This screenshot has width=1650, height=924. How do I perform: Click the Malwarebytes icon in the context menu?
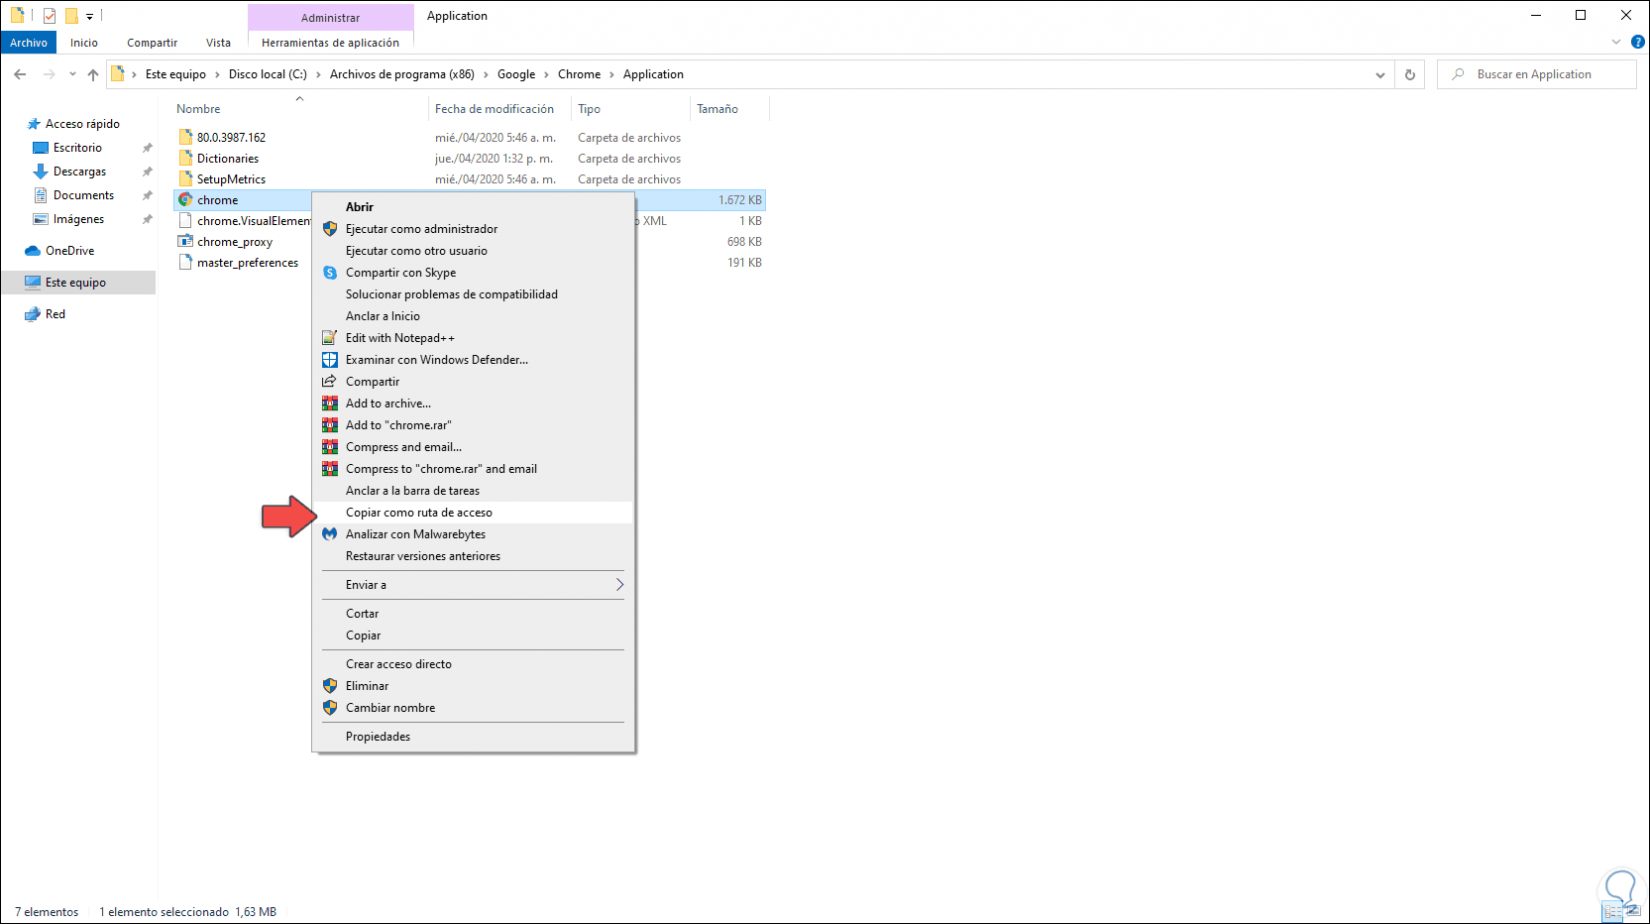[x=330, y=534]
